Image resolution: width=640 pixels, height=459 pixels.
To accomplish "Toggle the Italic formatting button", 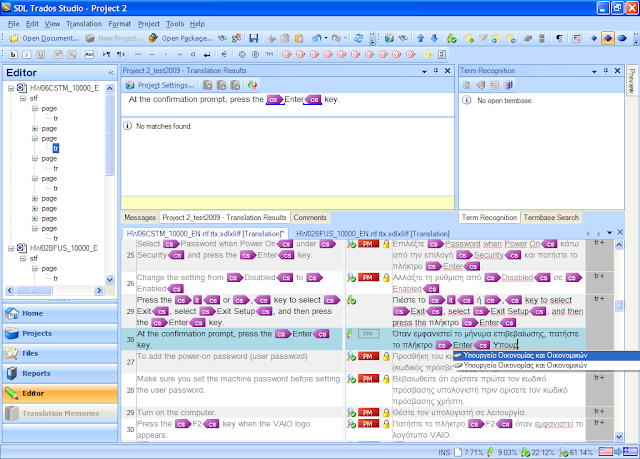I will coord(27,54).
